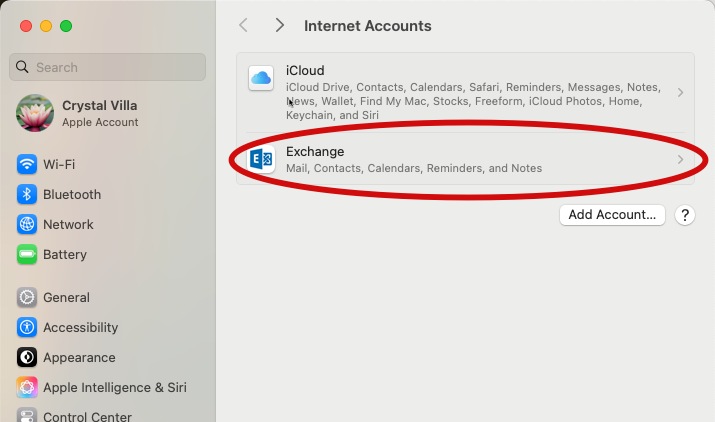Close the System Settings window

pyautogui.click(x=26, y=26)
